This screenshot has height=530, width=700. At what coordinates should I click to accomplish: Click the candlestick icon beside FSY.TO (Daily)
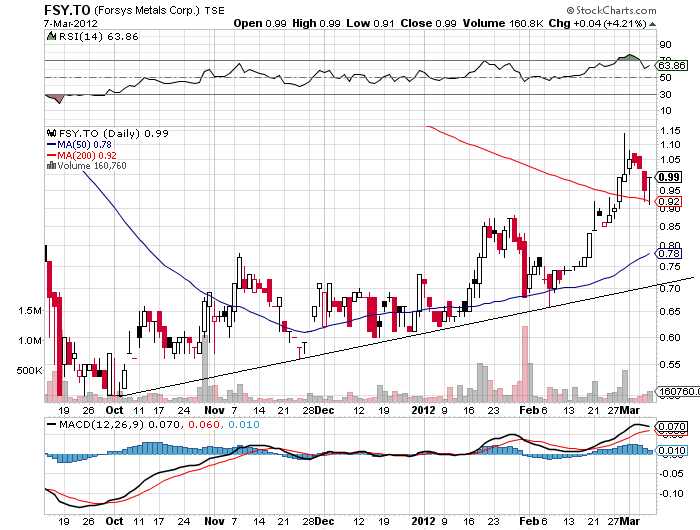(x=51, y=133)
